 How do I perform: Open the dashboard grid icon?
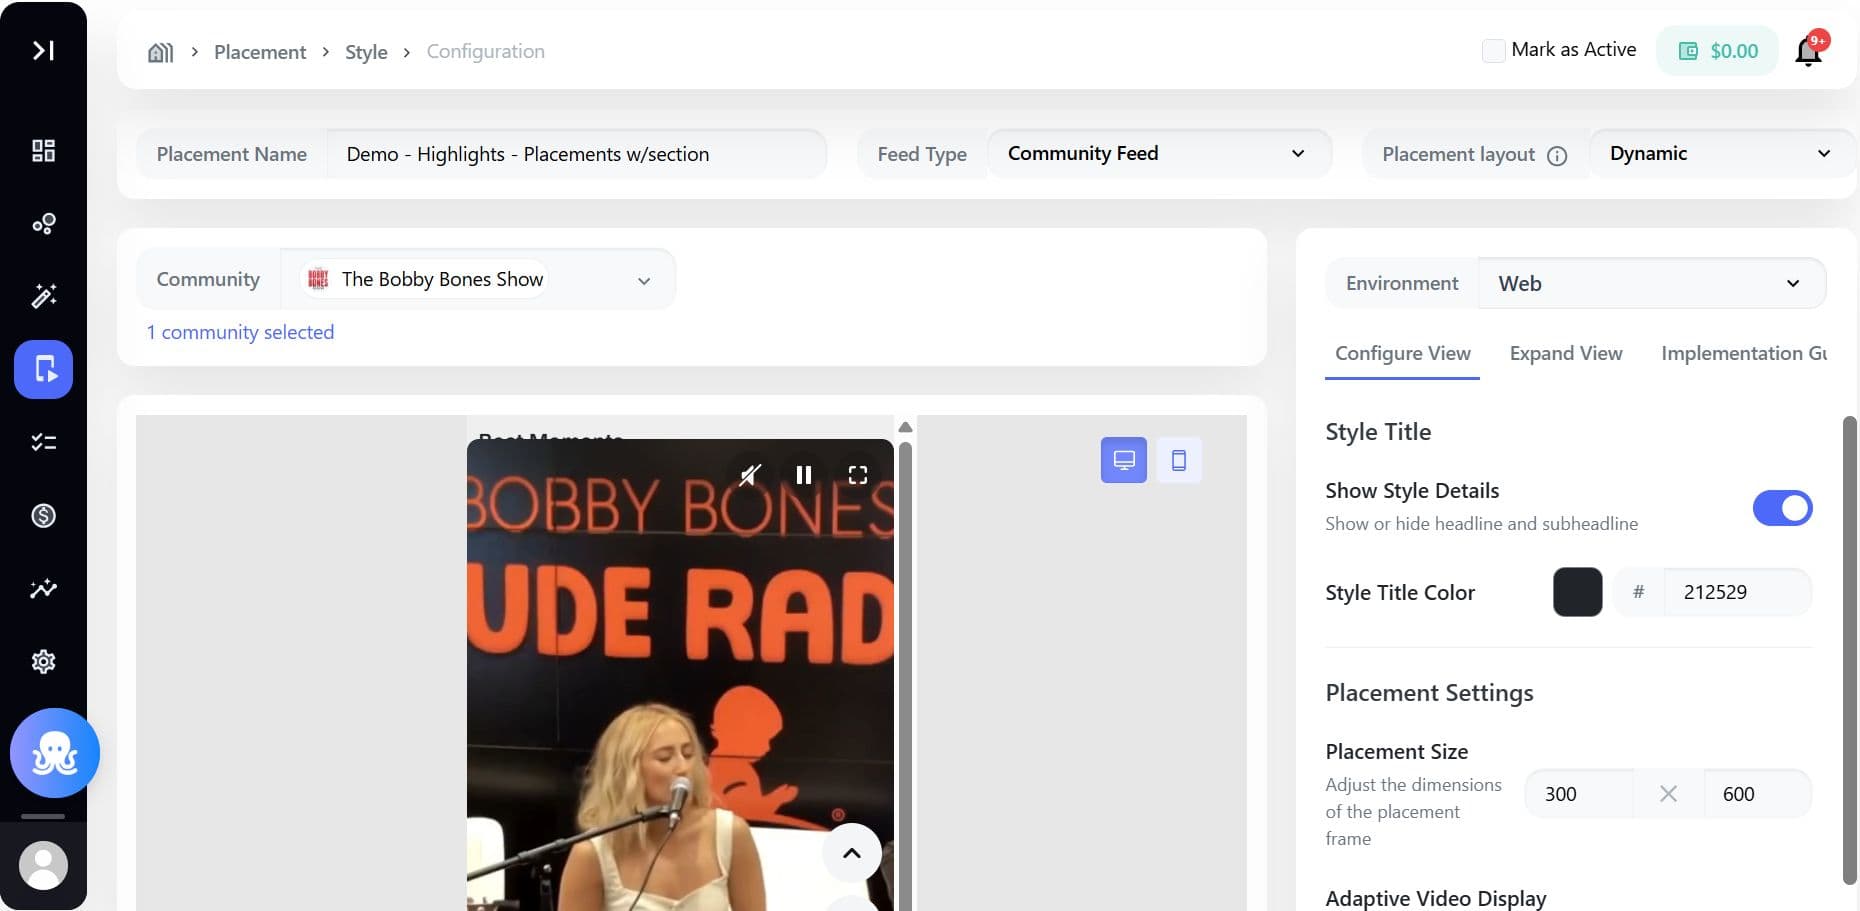click(43, 151)
